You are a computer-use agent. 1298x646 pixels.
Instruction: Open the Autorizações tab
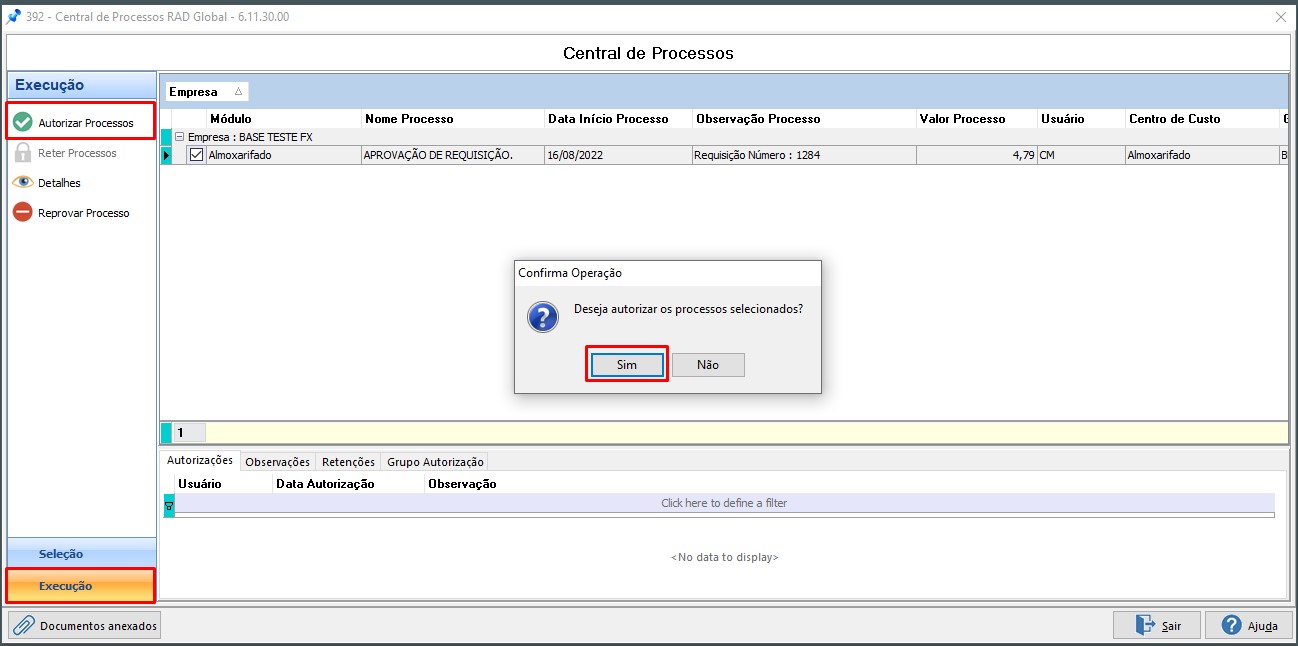click(x=200, y=460)
